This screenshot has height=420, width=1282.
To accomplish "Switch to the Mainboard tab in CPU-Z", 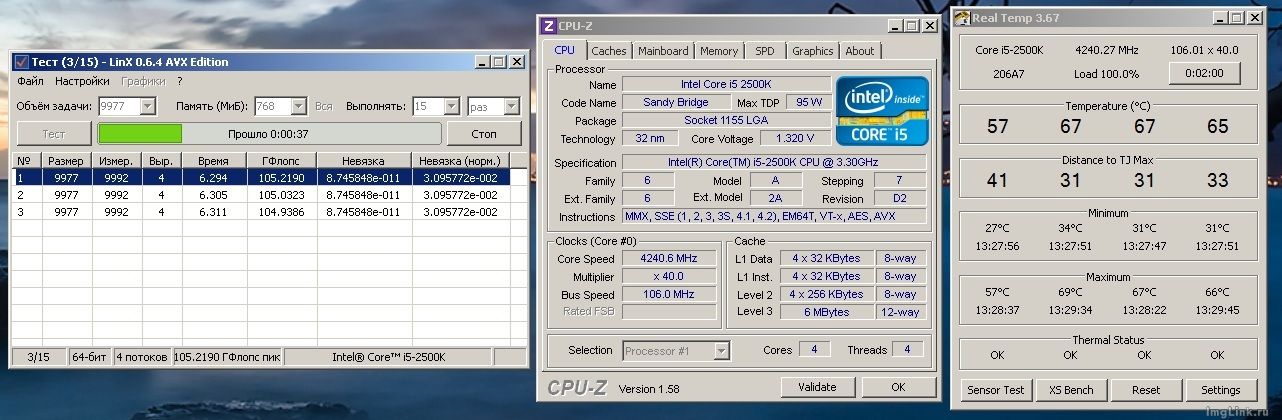I will pyautogui.click(x=663, y=51).
